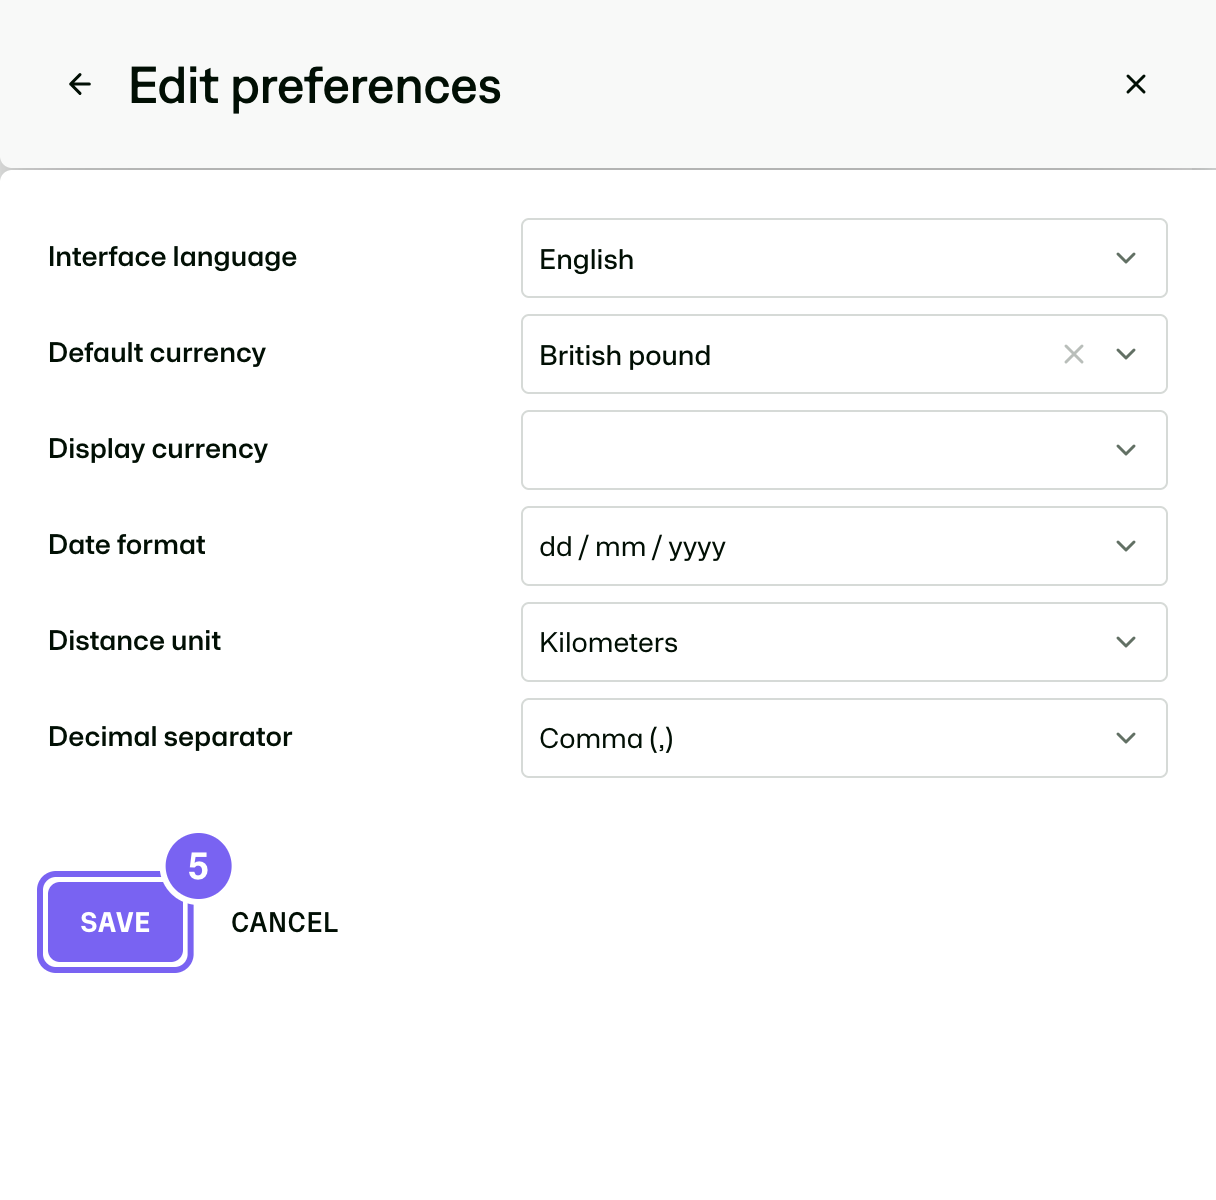Screen dimensions: 1216x1200
Task: Click the Distance unit label
Action: pyautogui.click(x=134, y=641)
